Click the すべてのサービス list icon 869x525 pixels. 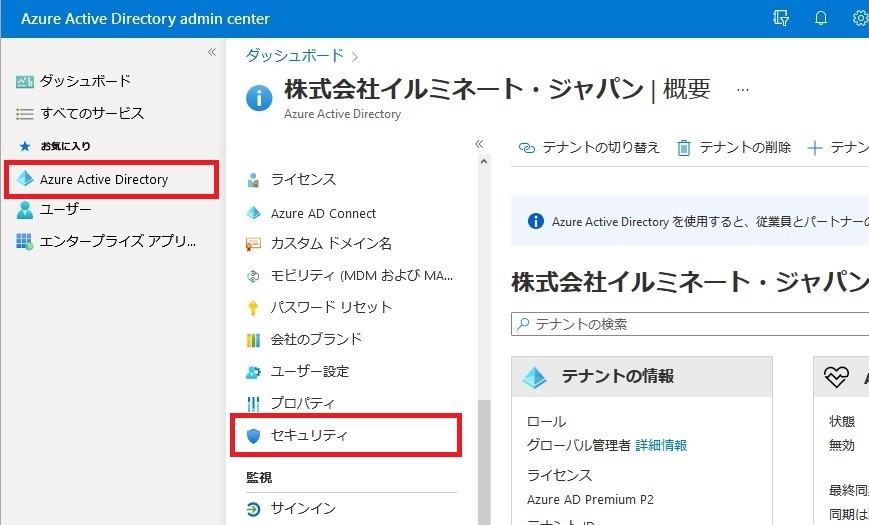click(x=24, y=114)
